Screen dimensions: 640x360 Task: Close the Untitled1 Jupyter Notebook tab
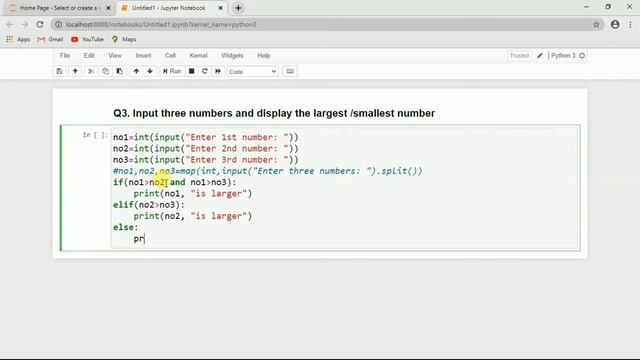(x=220, y=8)
